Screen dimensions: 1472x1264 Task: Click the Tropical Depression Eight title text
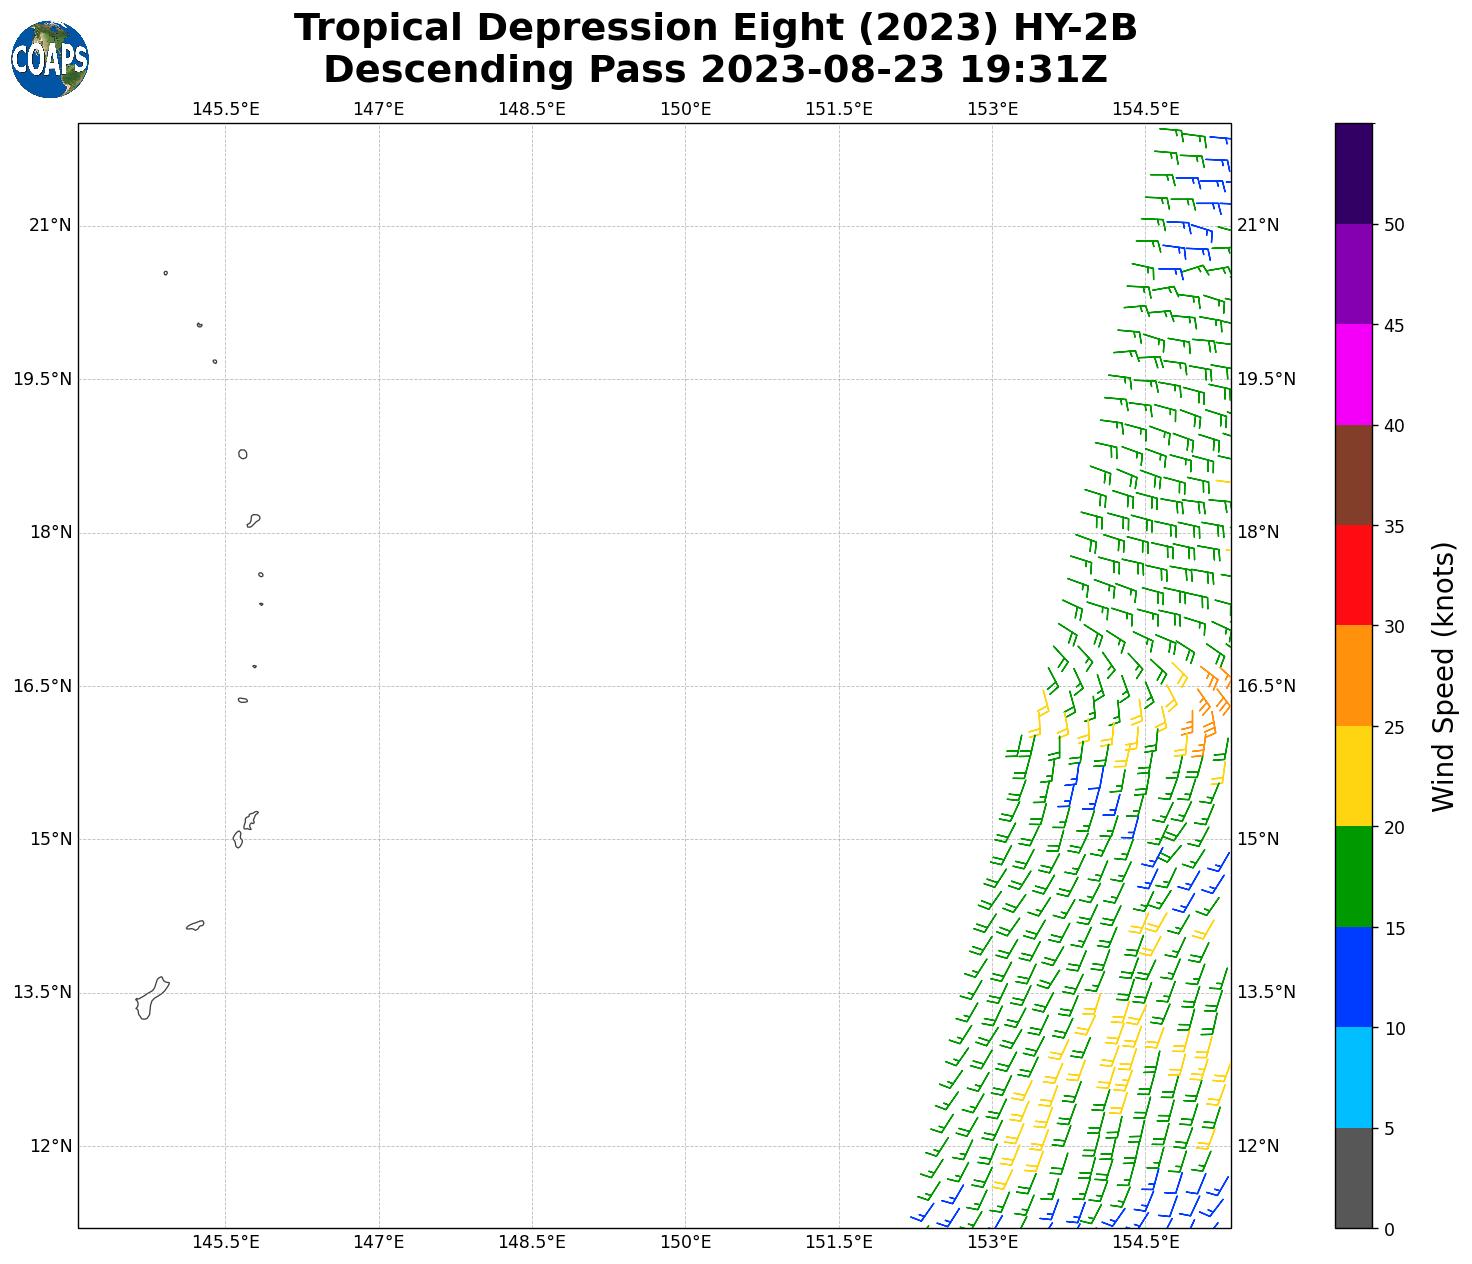[715, 28]
